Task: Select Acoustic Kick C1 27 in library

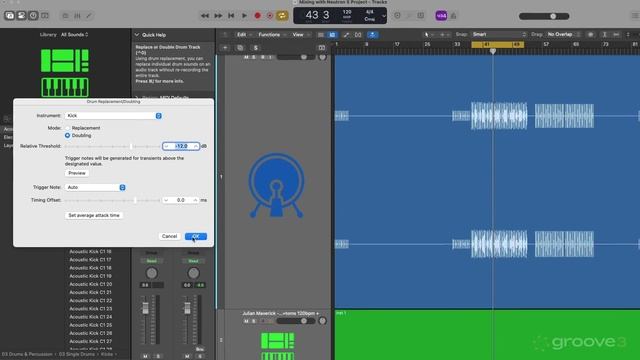Action: [x=91, y=341]
